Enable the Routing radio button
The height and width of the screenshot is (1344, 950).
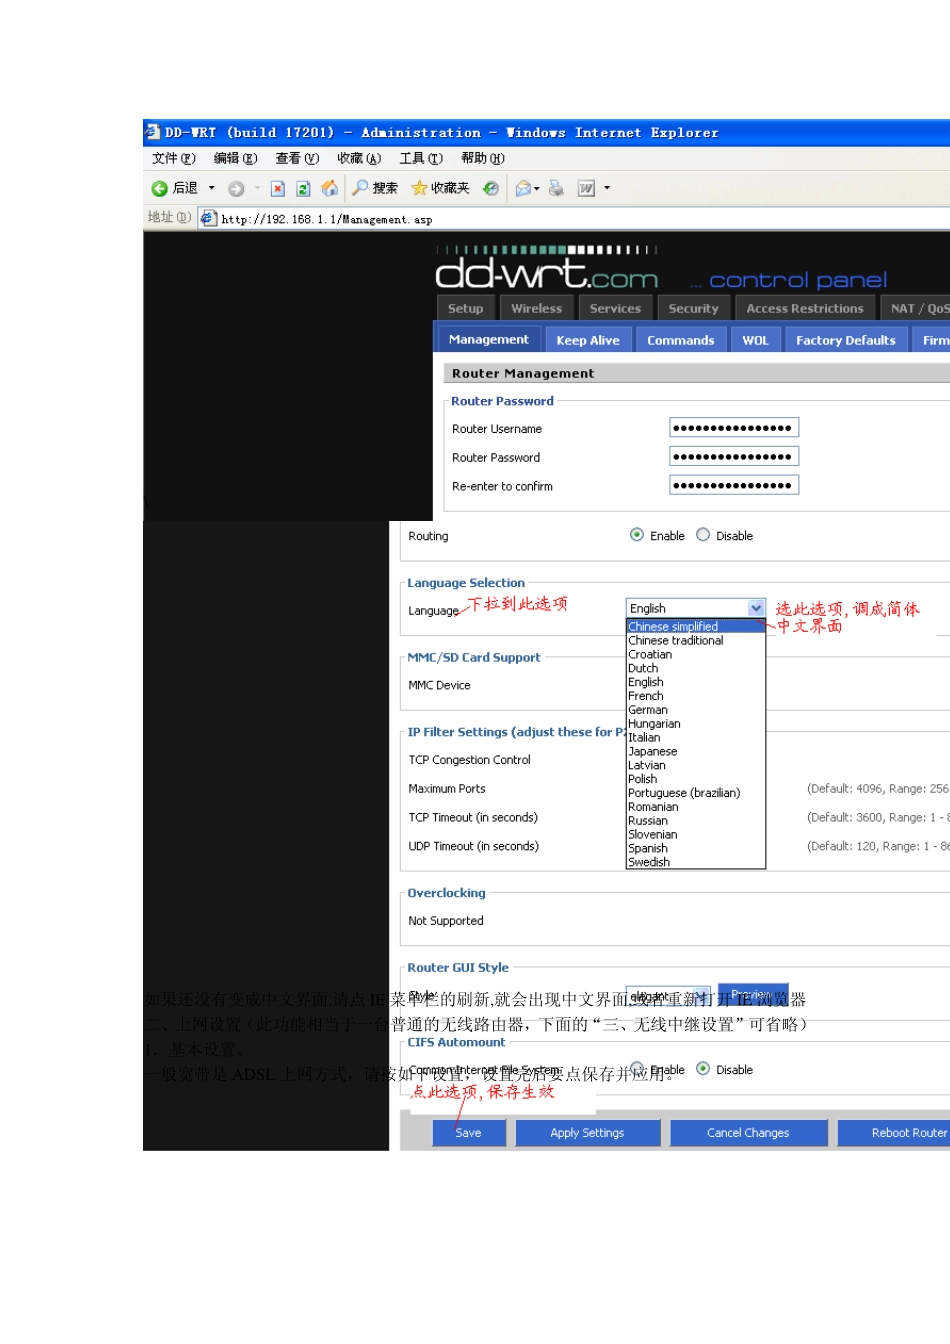coord(637,535)
